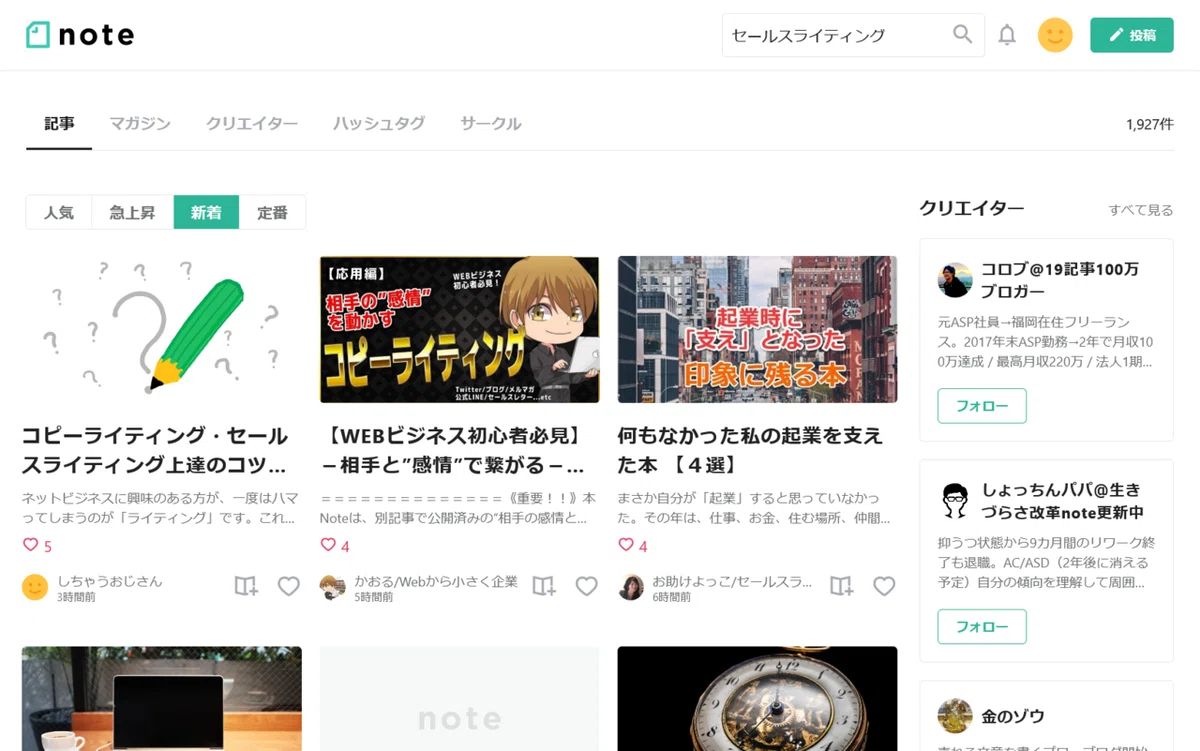Click the first article excerpt starting ネットビジネスに興味
Viewport: 1200px width, 751px height.
coord(158,508)
